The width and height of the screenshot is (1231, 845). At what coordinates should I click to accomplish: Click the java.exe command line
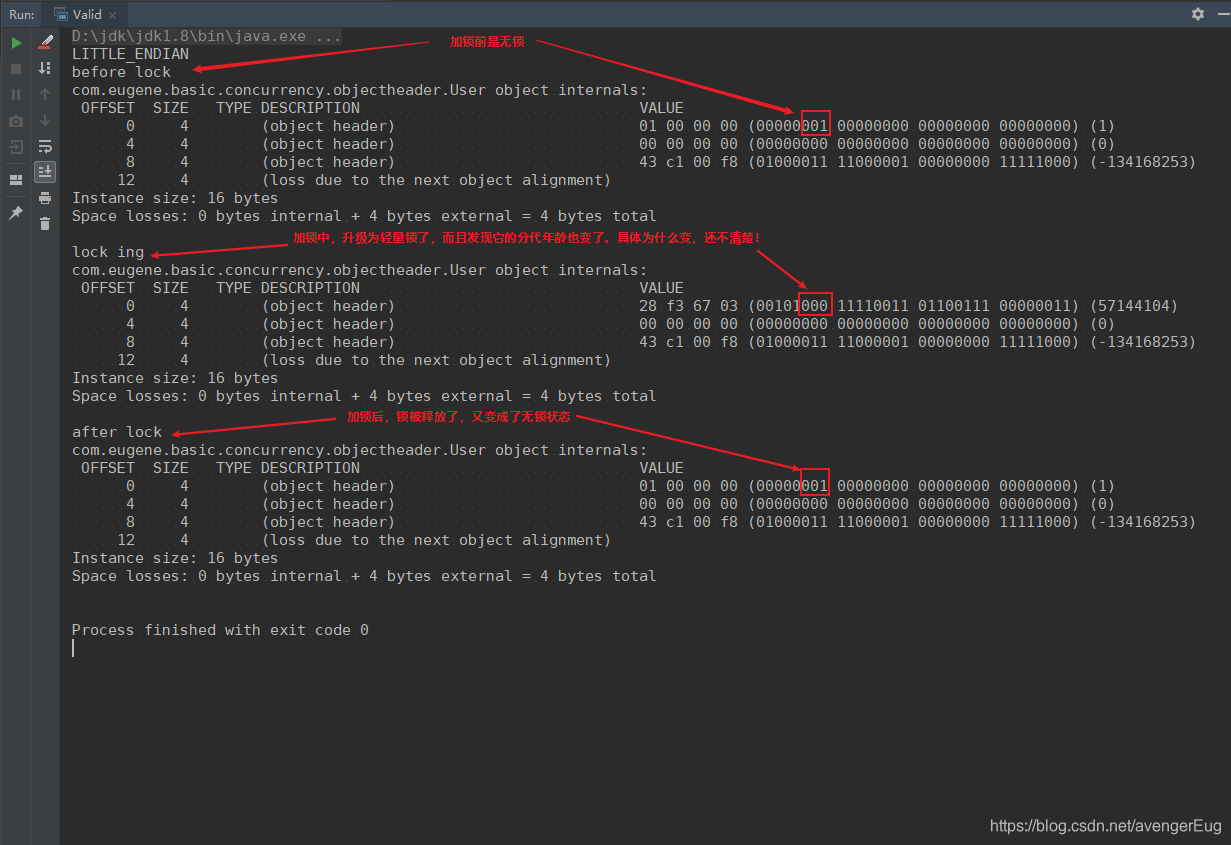pos(207,36)
